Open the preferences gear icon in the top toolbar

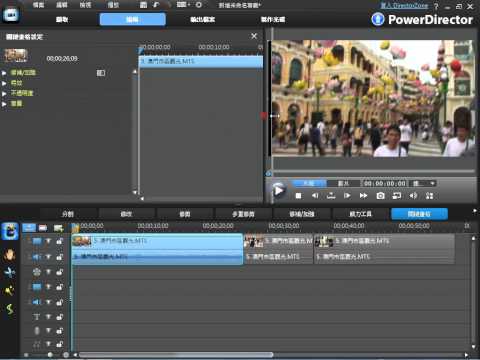199,5
